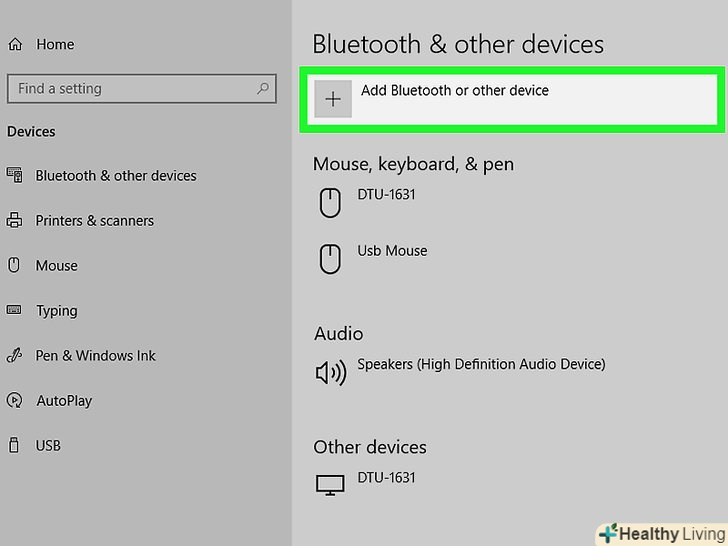Select the Usb Mouse device
The width and height of the screenshot is (728, 546).
(x=392, y=250)
